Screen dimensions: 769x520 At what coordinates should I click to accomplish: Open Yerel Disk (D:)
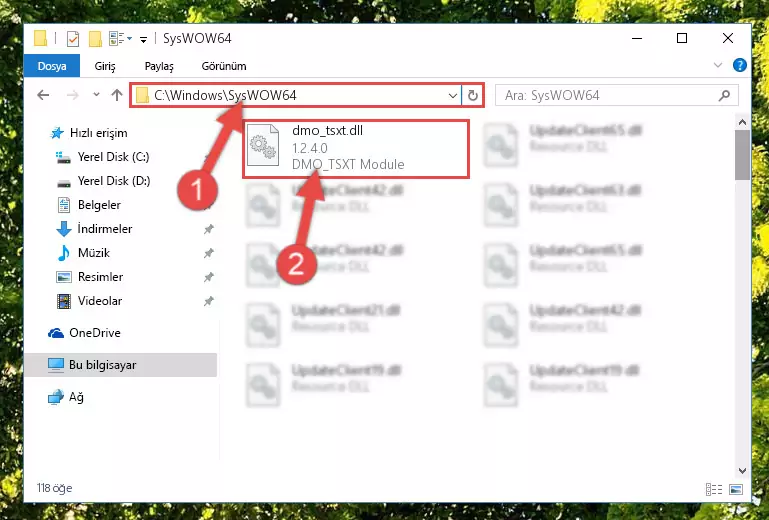[x=103, y=181]
